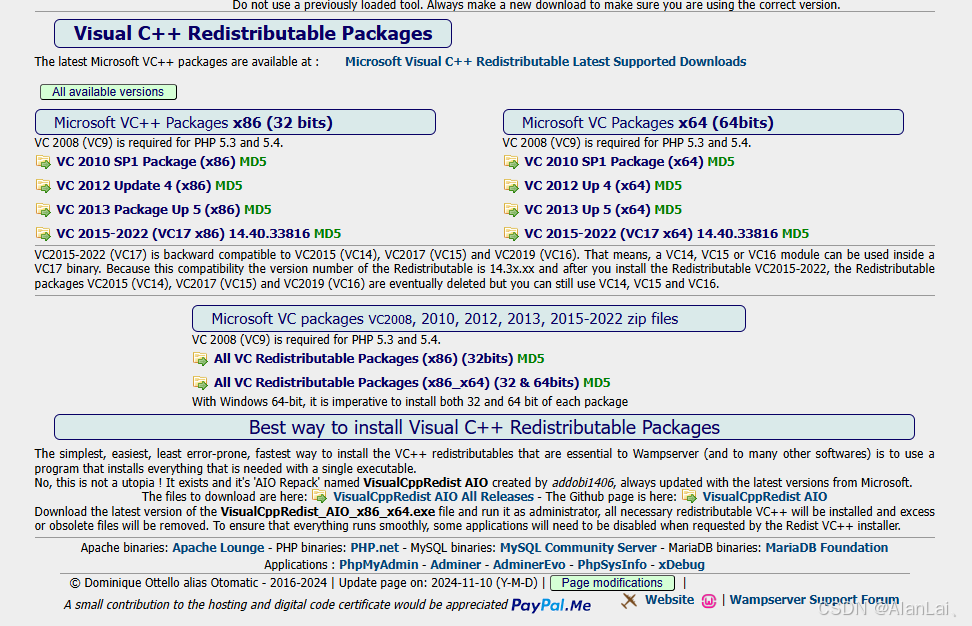Click folder icon beside VC 2012 Update 4 x86
Screen dimensions: 972x626
[43, 186]
